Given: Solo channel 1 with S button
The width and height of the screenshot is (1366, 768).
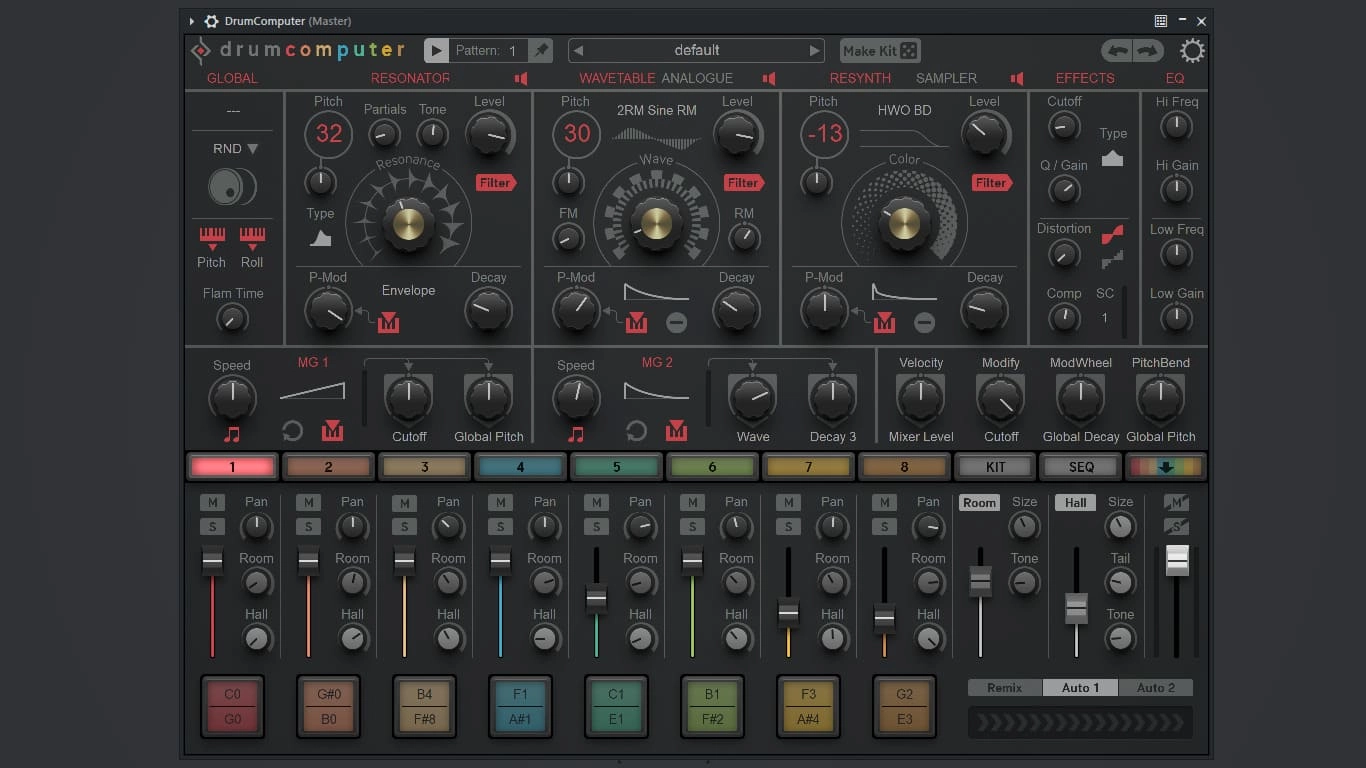Looking at the screenshot, I should coord(212,527).
